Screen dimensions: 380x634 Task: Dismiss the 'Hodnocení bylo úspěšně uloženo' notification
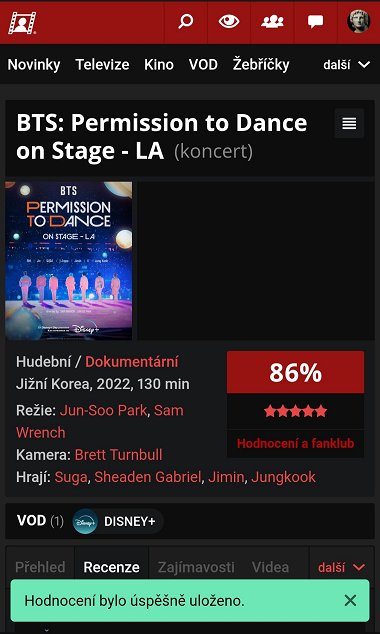(x=350, y=601)
